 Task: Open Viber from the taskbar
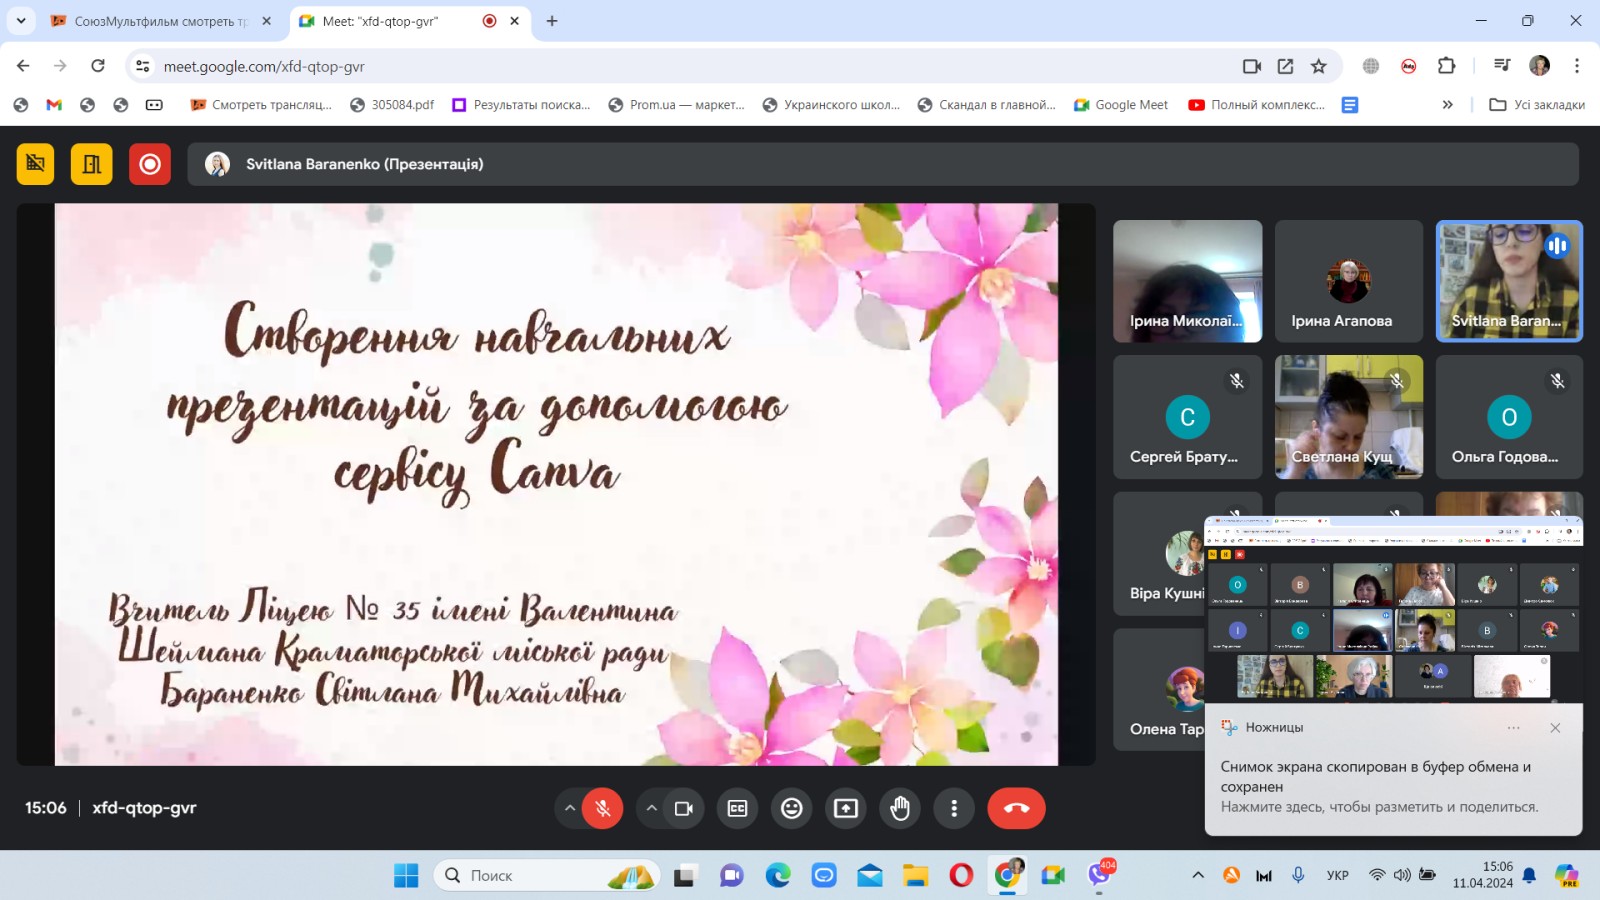tap(1100, 876)
